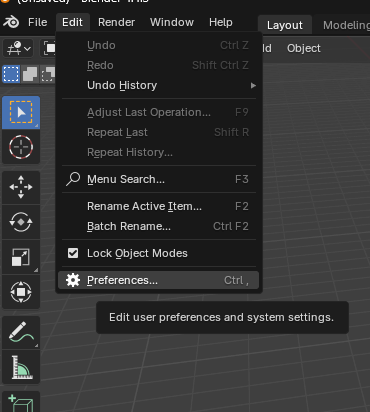Image resolution: width=370 pixels, height=412 pixels.
Task: Choose Rename Active Item entry
Action: [159, 206]
